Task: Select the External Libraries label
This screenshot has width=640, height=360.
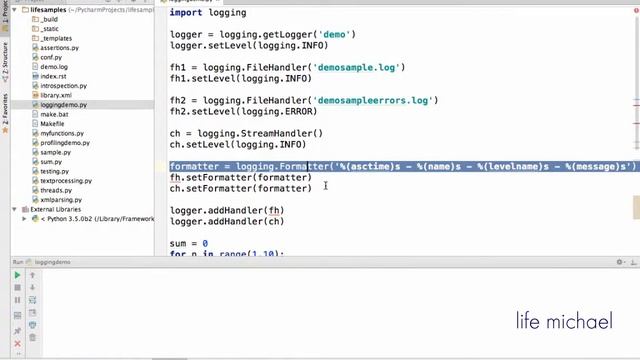Action: tap(56, 209)
